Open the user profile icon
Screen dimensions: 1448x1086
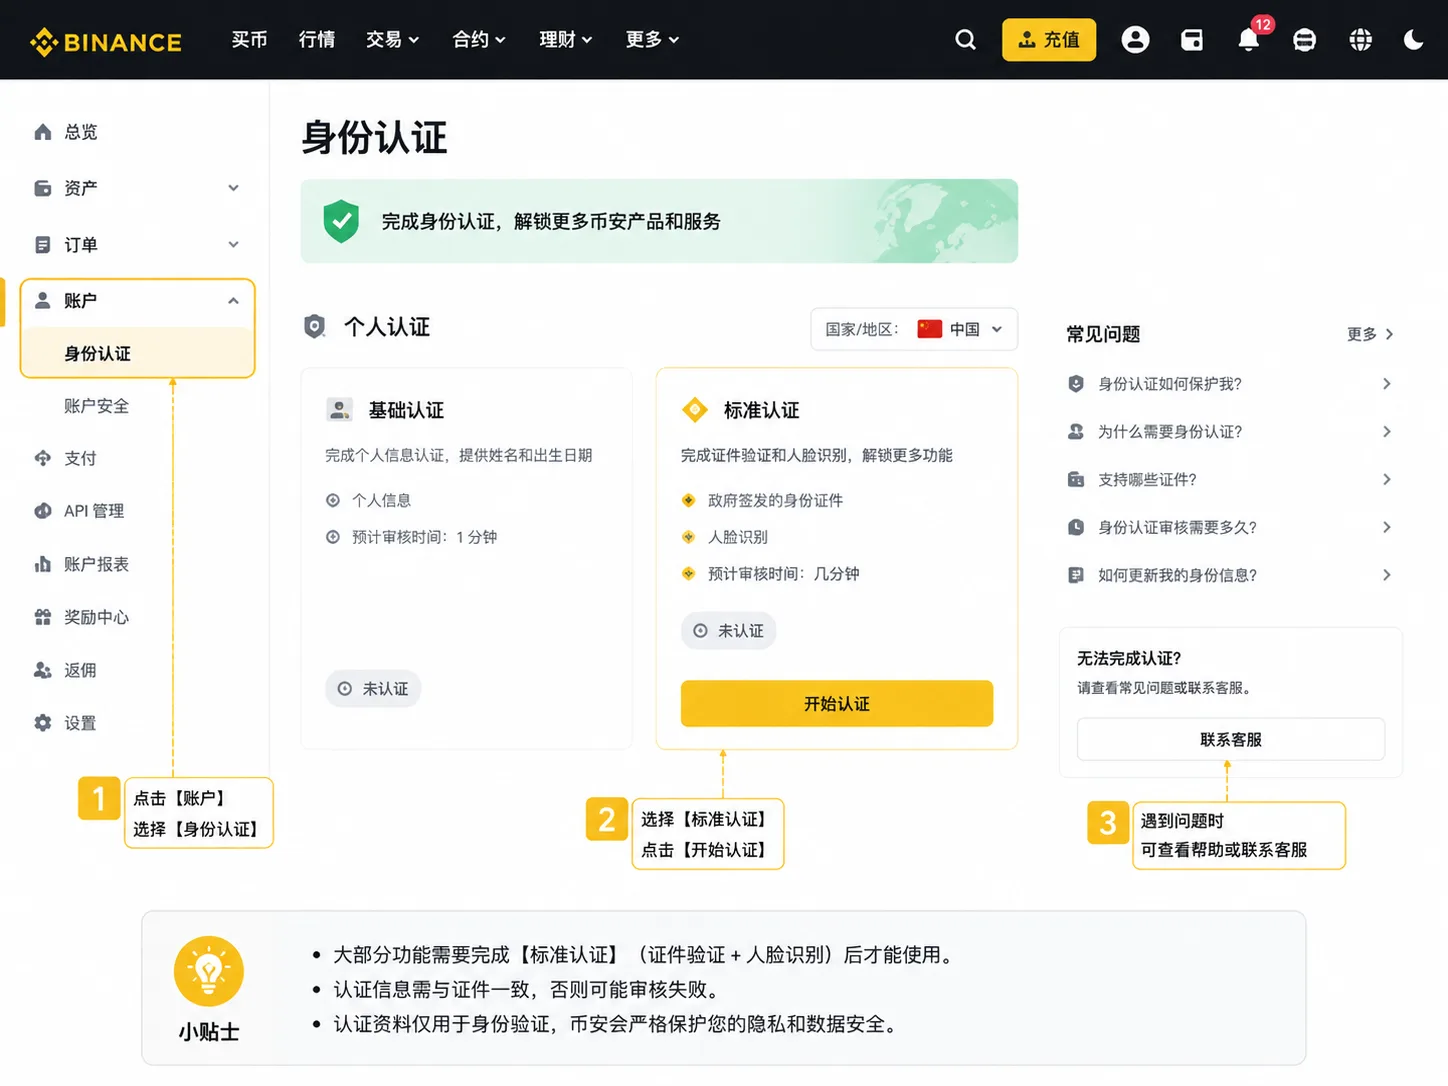coord(1135,40)
